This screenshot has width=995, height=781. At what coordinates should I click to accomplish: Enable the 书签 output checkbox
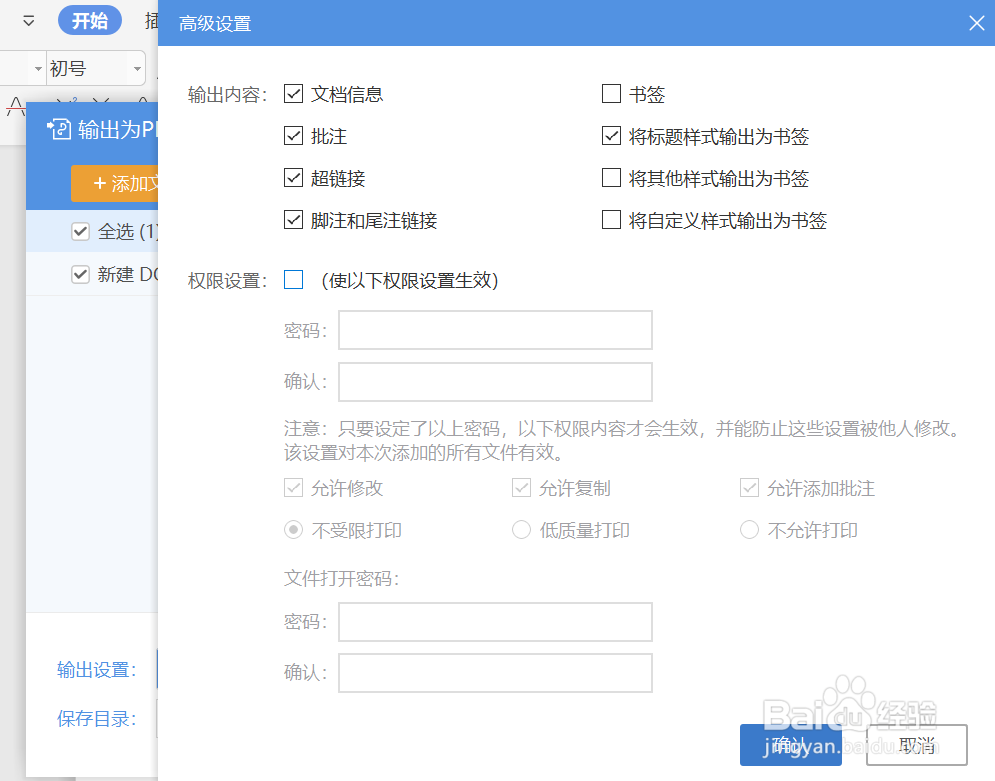pyautogui.click(x=611, y=94)
